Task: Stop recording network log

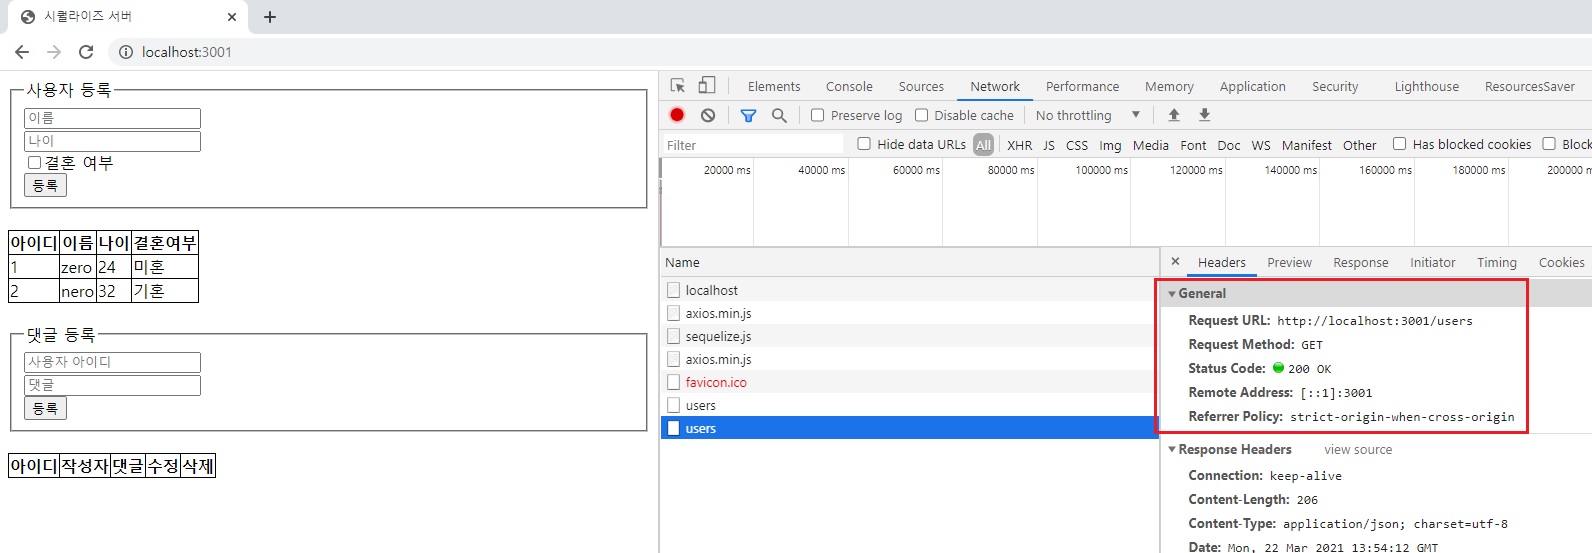Action: tap(677, 115)
